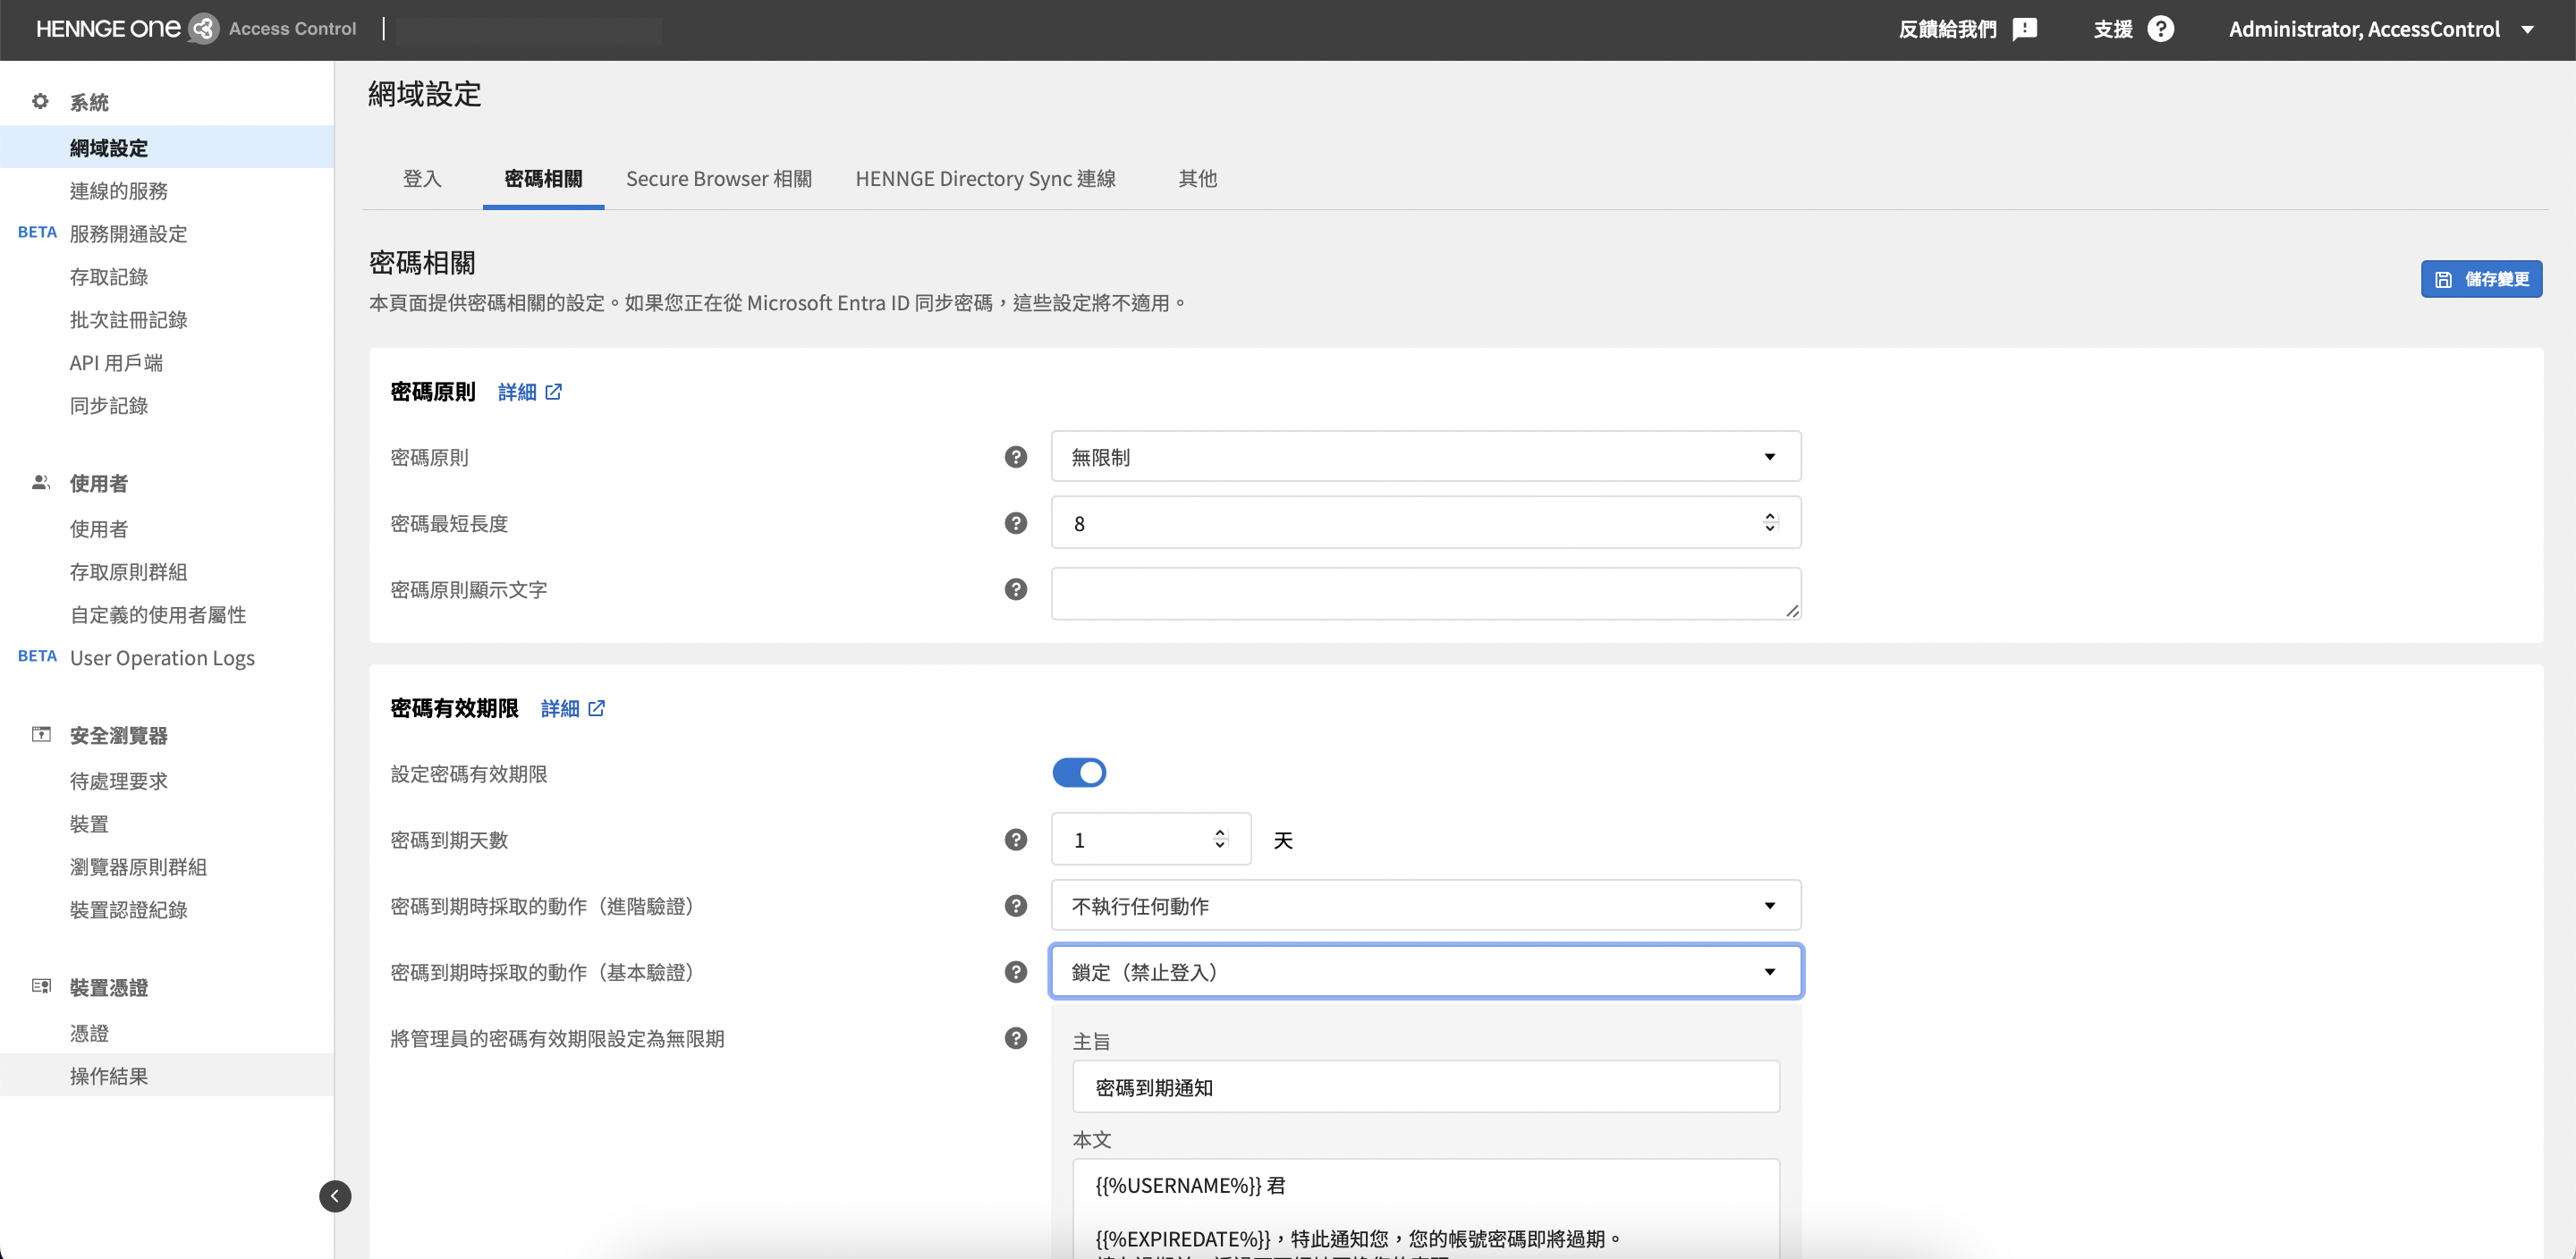Open 存取原則群組 in sidebar

tap(129, 571)
